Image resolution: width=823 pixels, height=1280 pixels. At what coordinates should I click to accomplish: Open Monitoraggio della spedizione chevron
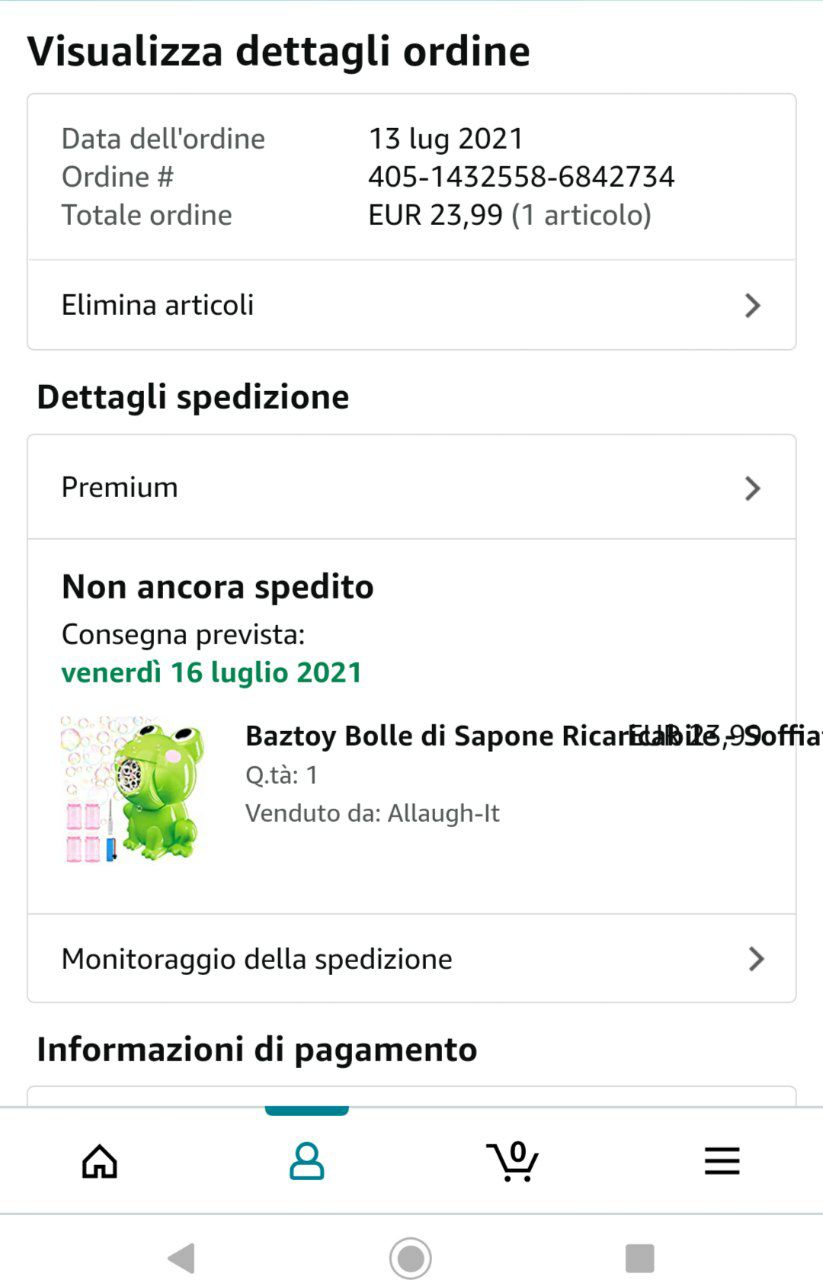[756, 960]
